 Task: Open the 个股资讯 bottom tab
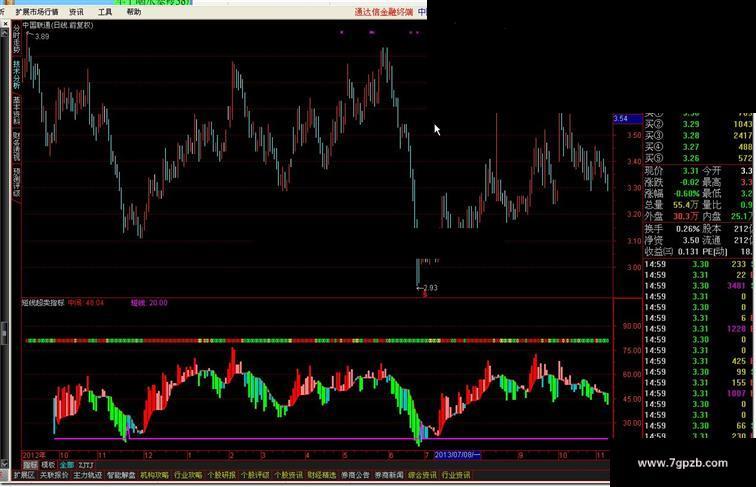tap(288, 475)
